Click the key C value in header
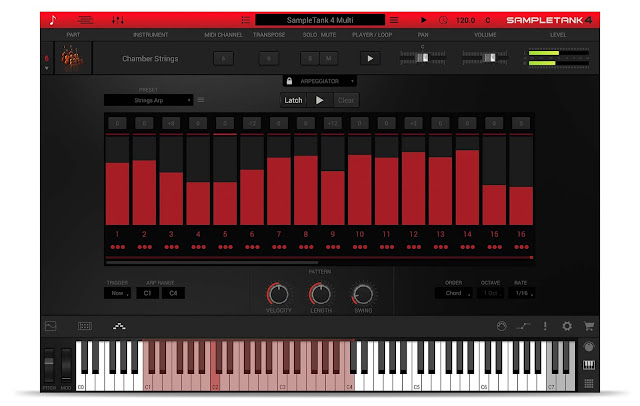 click(488, 20)
